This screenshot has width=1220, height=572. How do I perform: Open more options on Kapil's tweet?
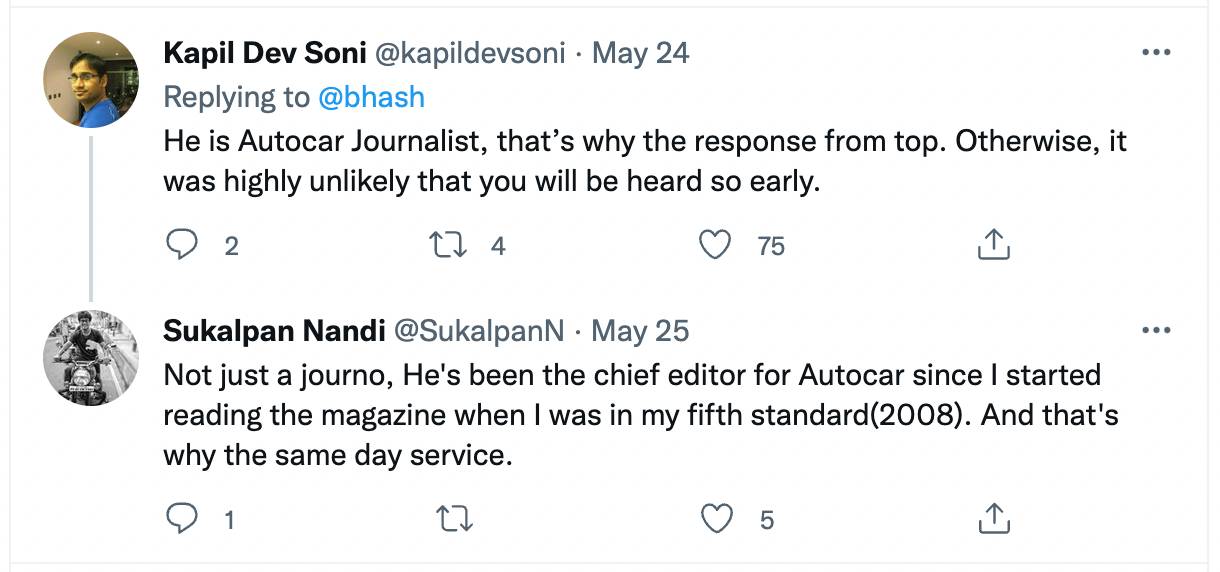(x=1156, y=53)
